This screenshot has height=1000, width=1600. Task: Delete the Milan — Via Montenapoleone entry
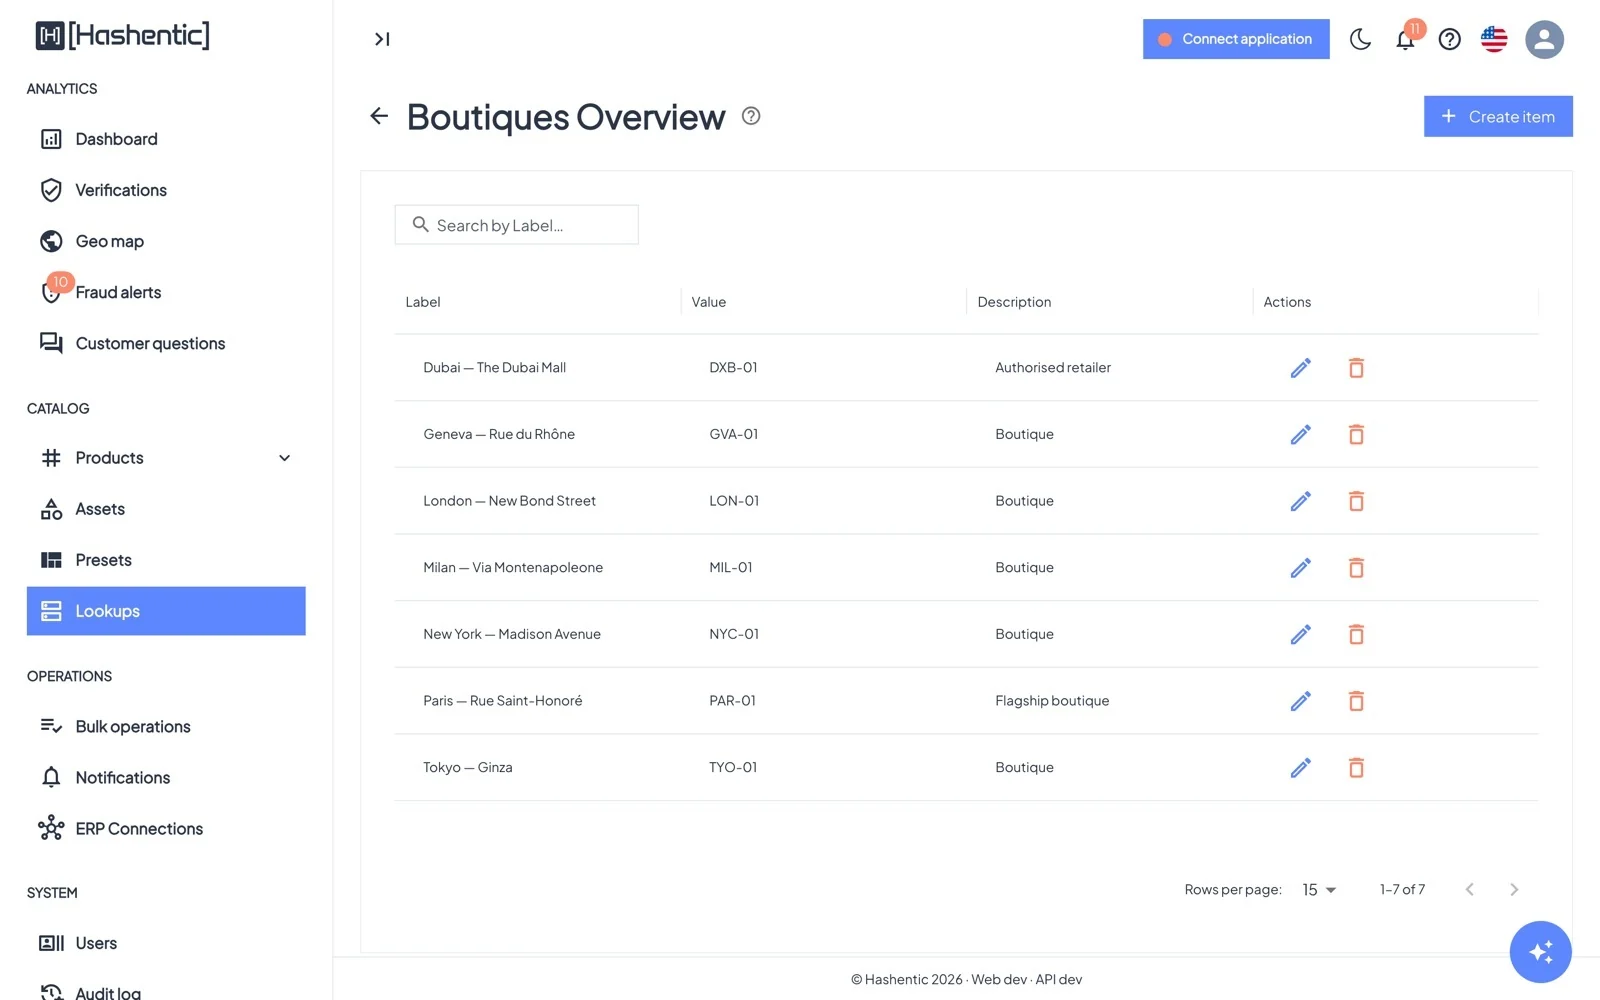pyautogui.click(x=1356, y=568)
